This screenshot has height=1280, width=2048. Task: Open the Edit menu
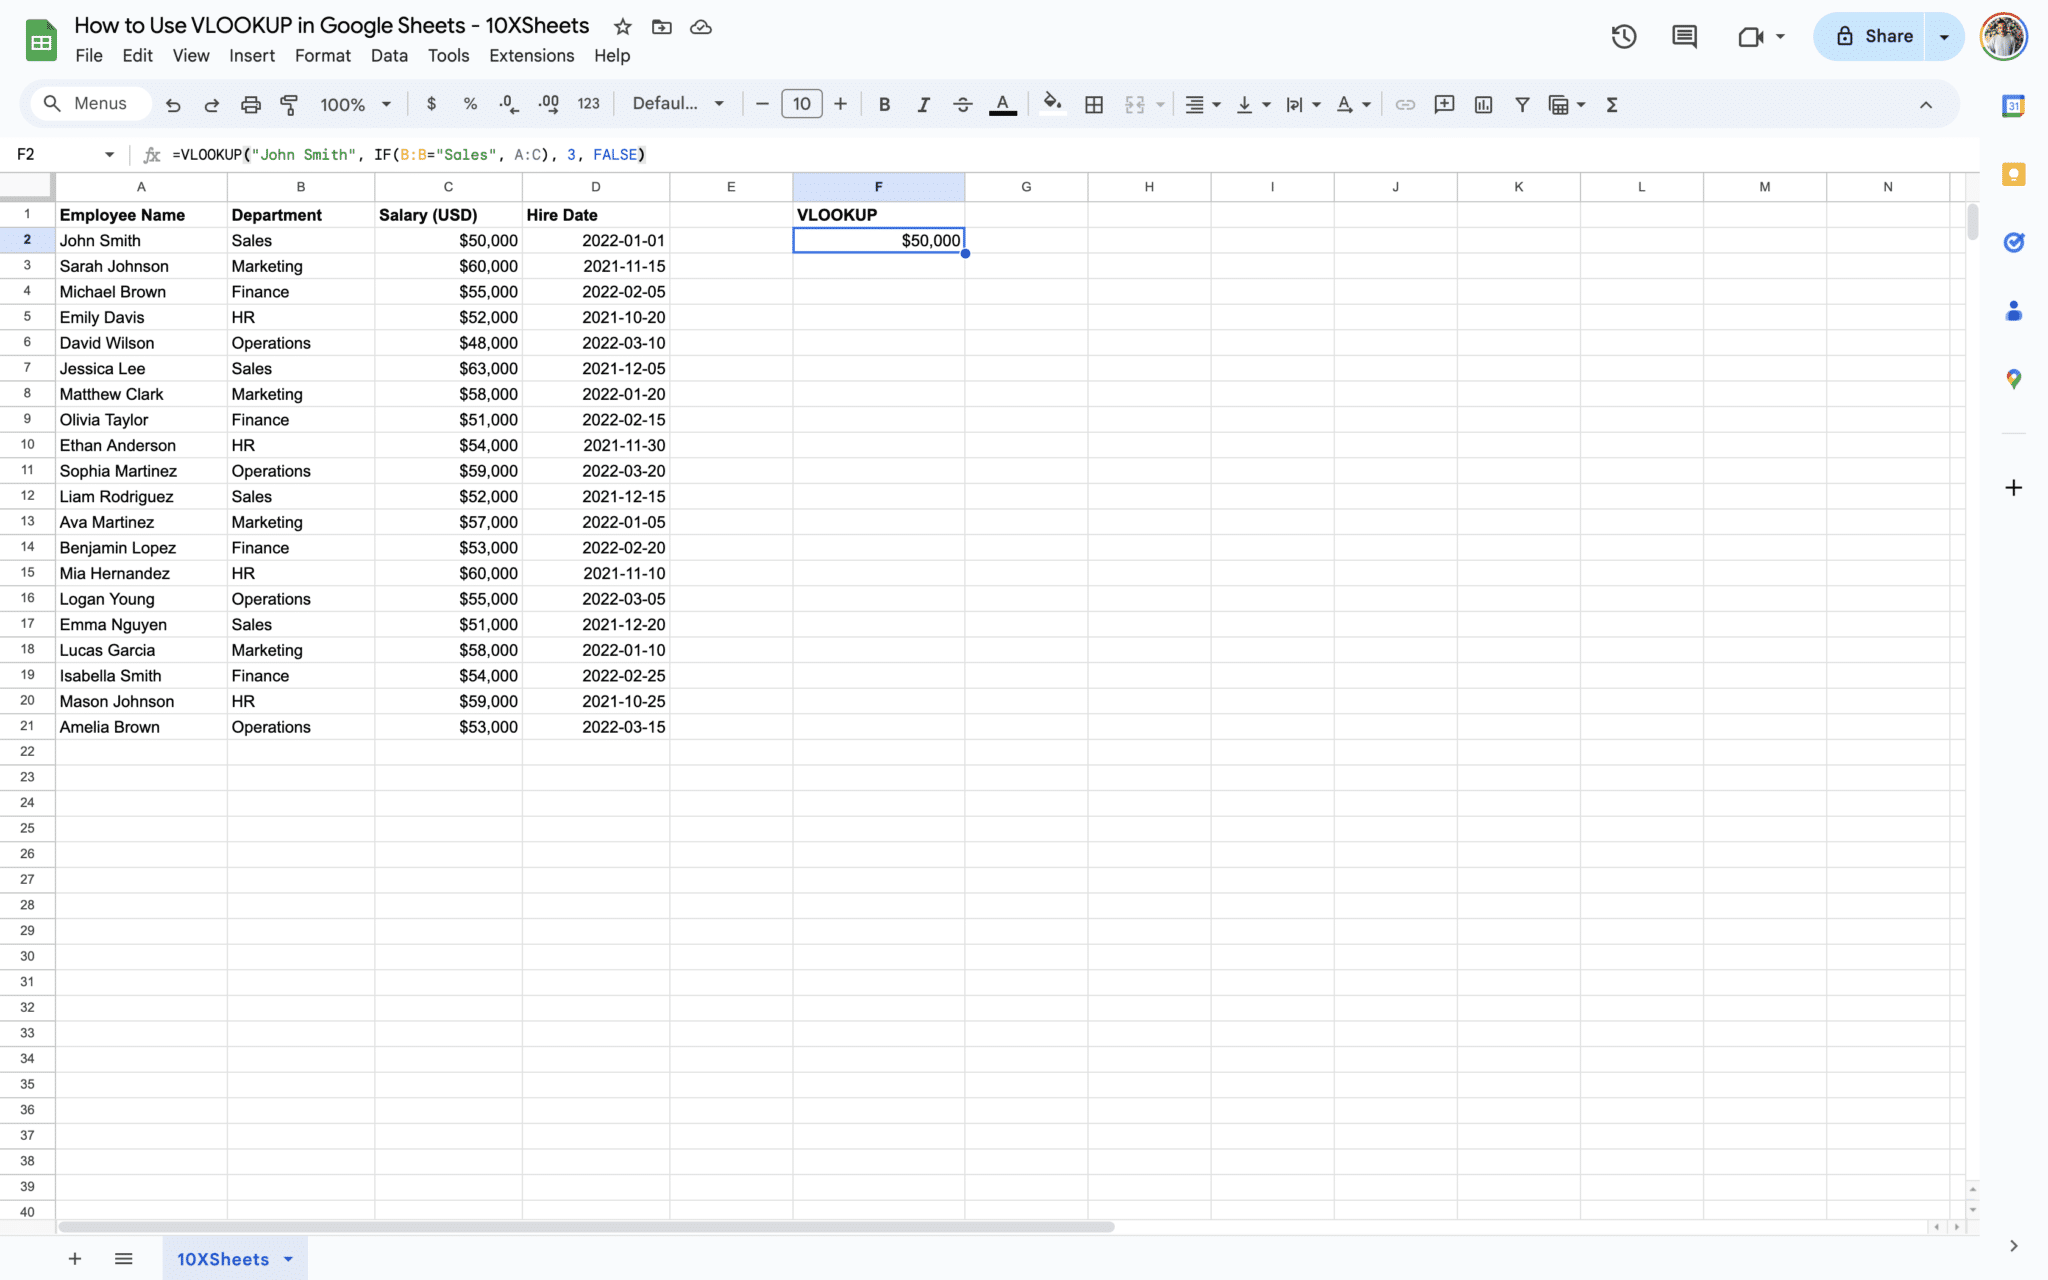137,56
